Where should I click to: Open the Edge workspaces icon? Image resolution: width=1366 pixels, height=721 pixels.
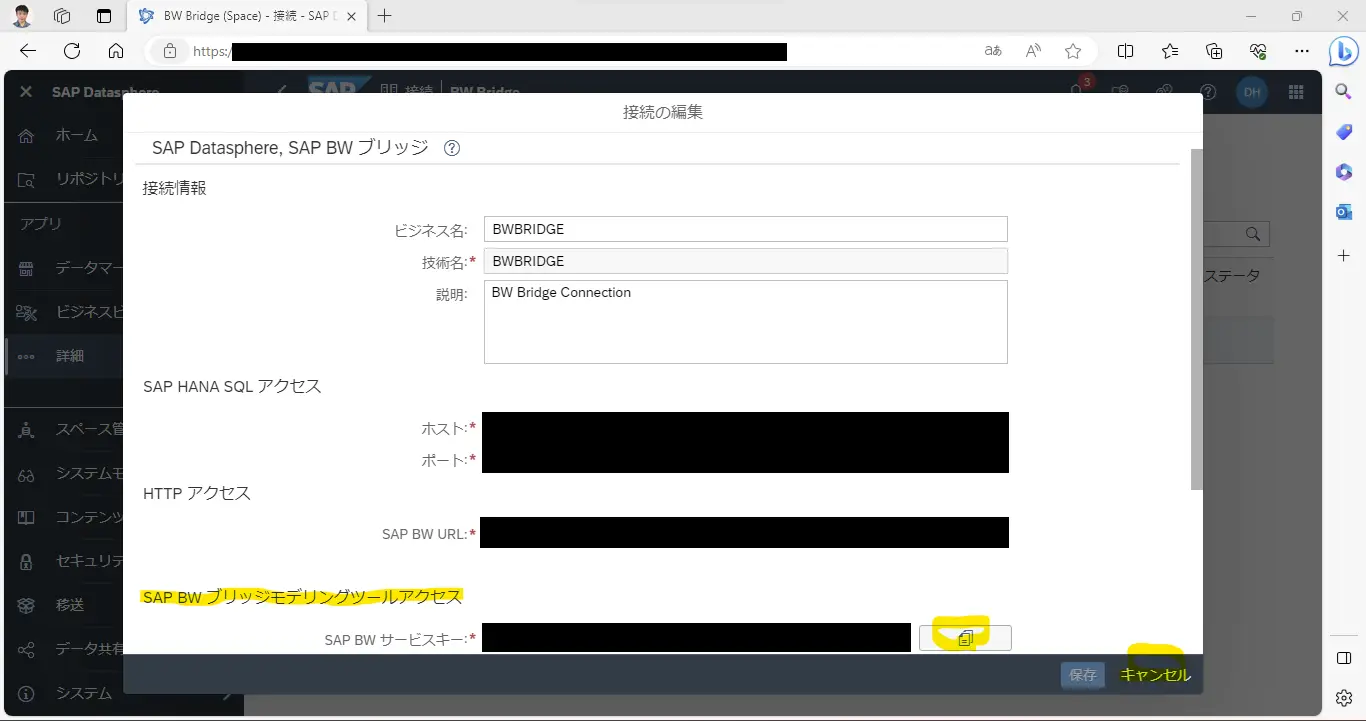point(62,16)
